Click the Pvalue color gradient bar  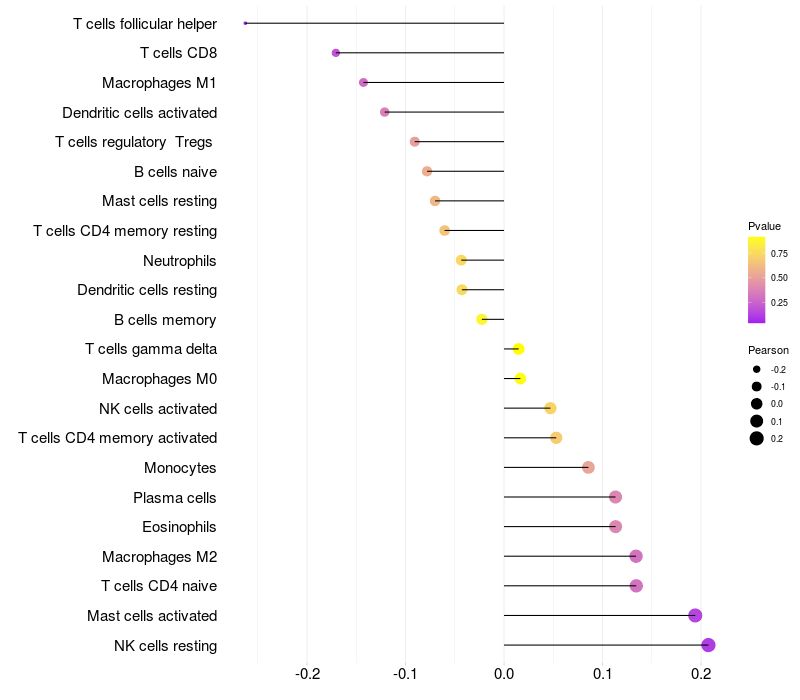point(756,280)
